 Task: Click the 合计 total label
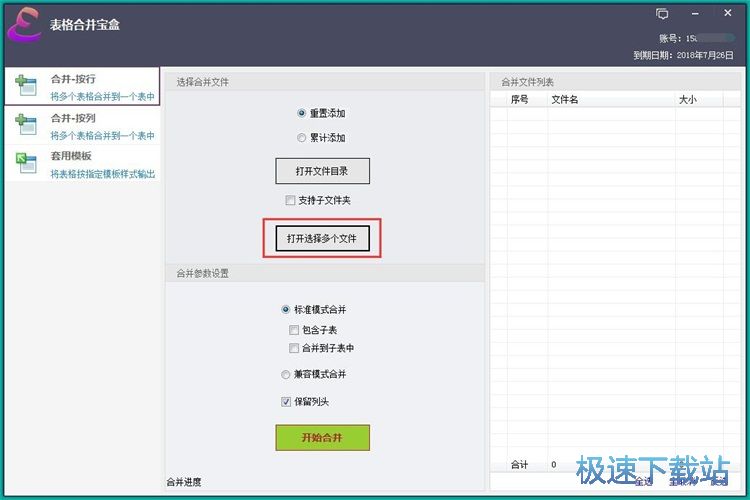pyautogui.click(x=519, y=464)
